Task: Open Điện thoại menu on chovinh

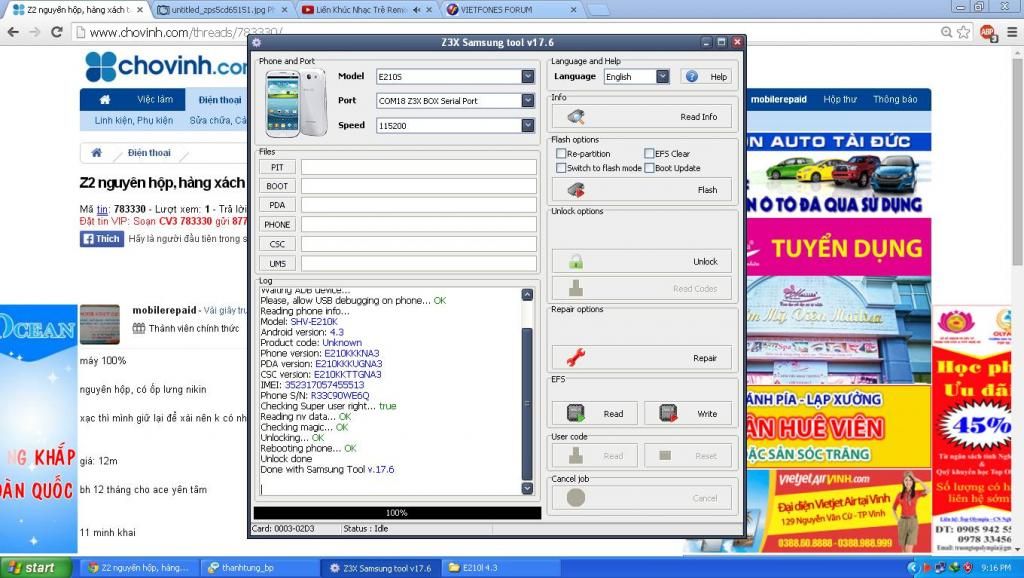Action: pos(220,100)
